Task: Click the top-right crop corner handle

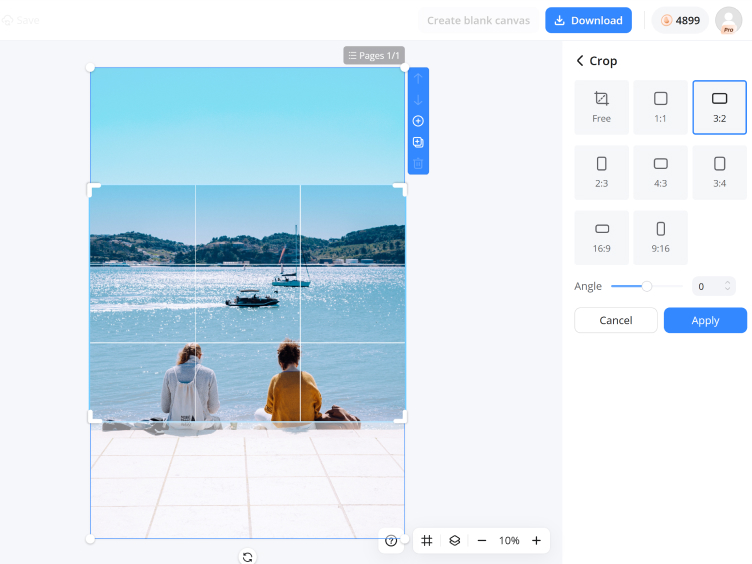Action: click(400, 189)
